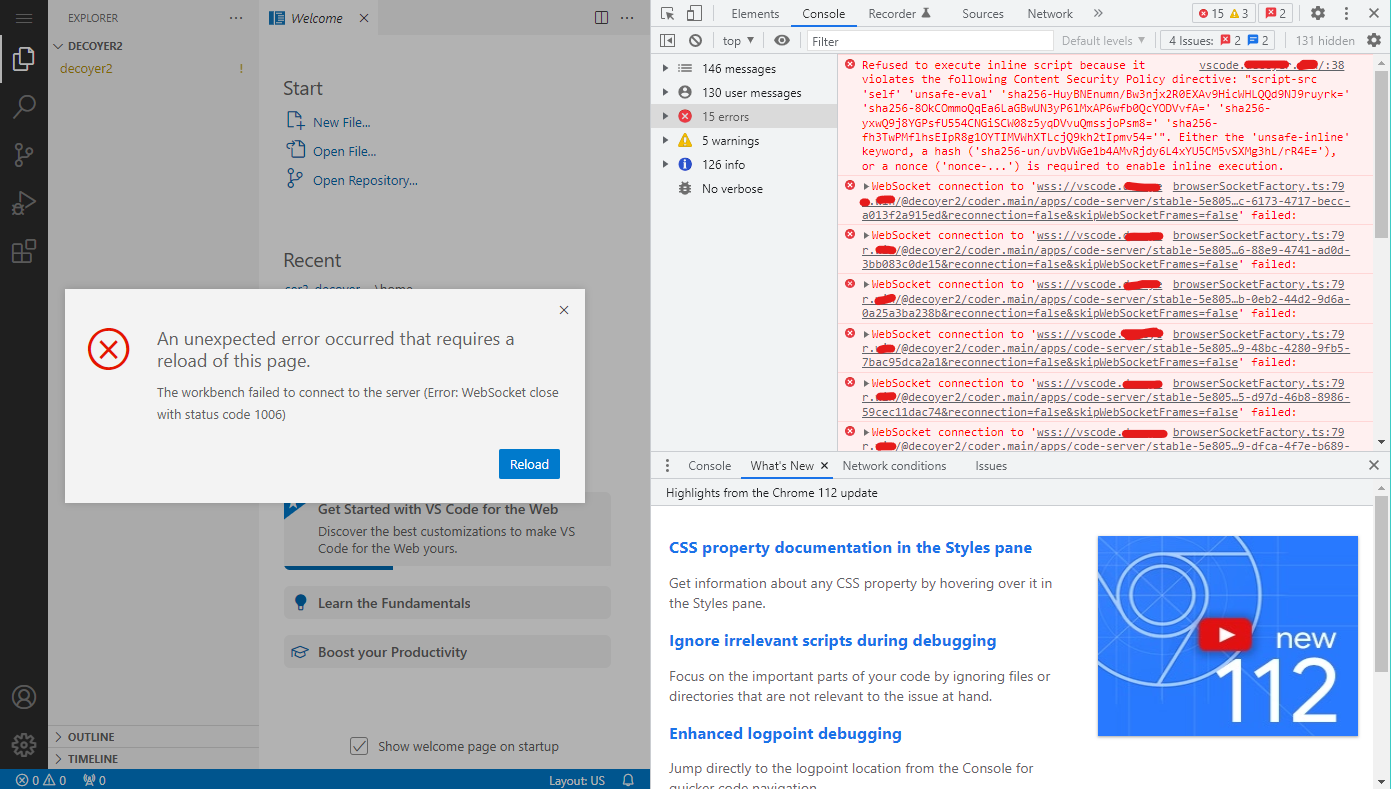Select the Explorer icon in activity bar
Viewport: 1391px width, 789px height.
pos(24,59)
